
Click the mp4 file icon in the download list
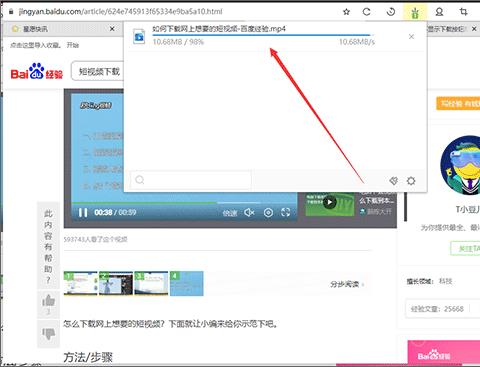[139, 36]
